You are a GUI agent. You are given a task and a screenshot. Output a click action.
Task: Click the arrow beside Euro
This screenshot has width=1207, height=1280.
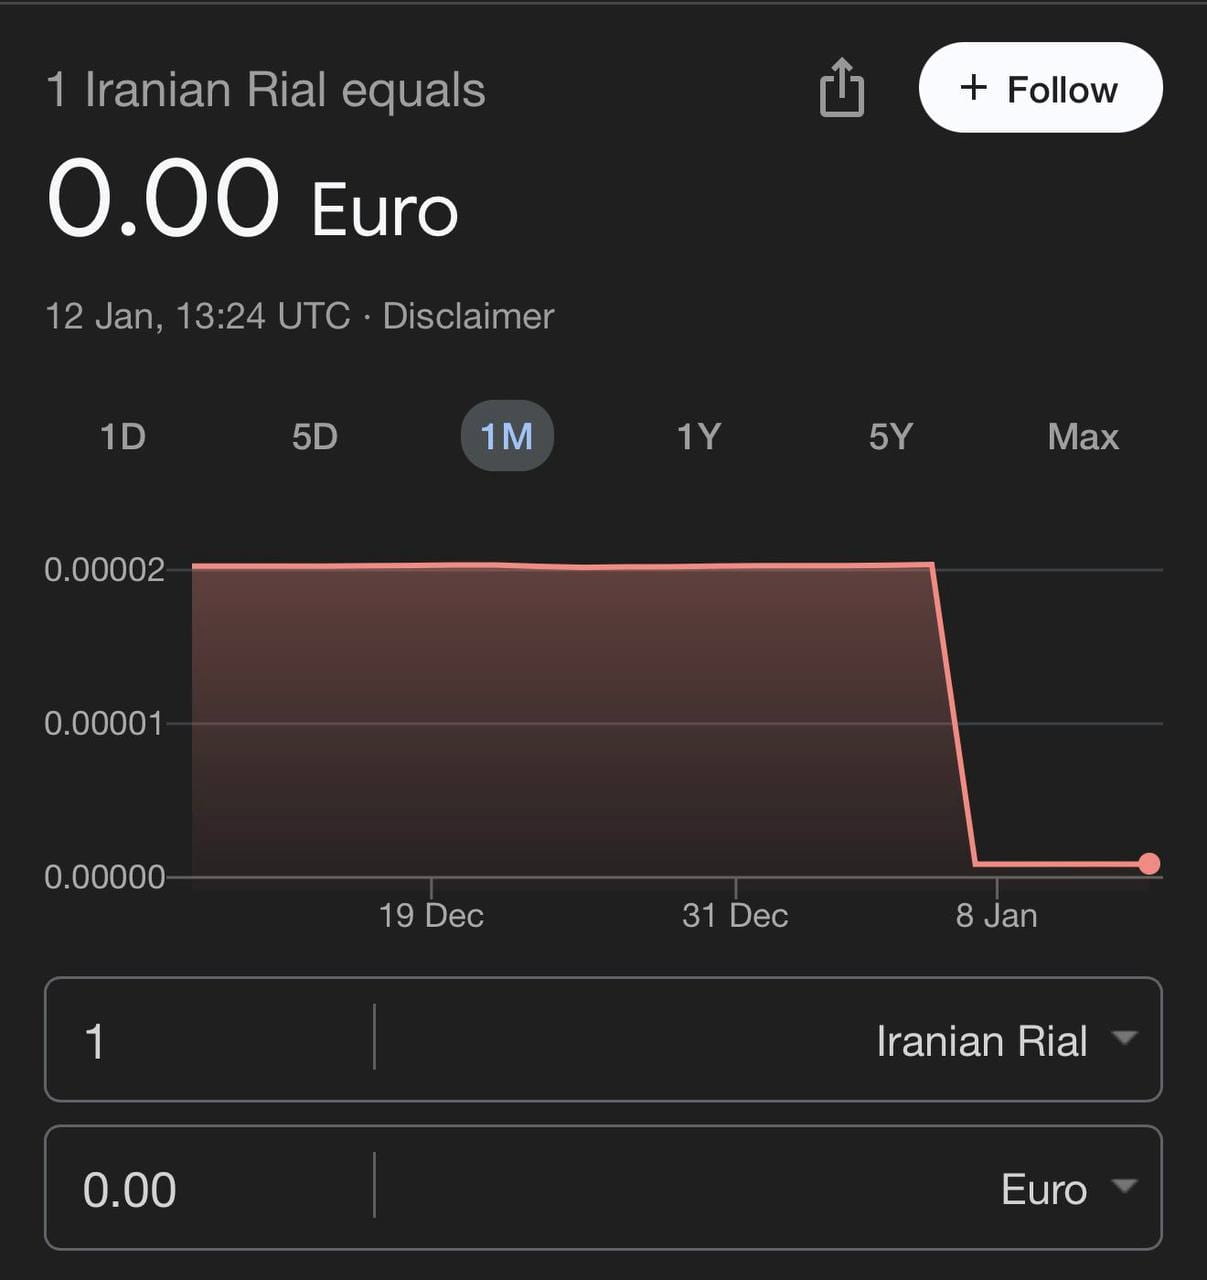[1124, 1186]
